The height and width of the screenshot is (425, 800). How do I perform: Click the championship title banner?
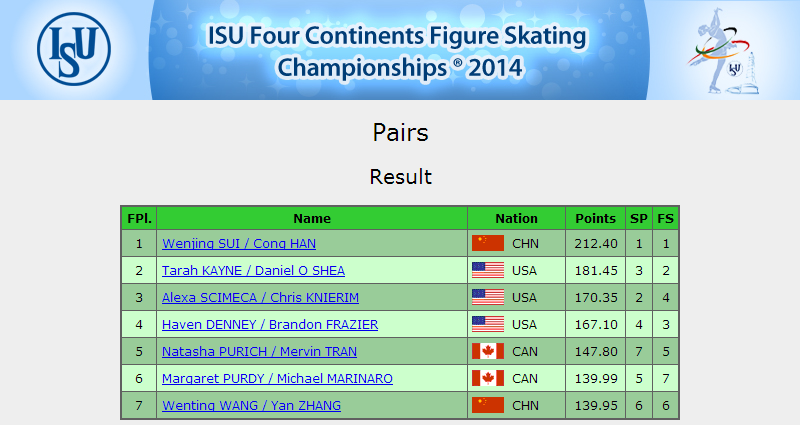tap(398, 50)
